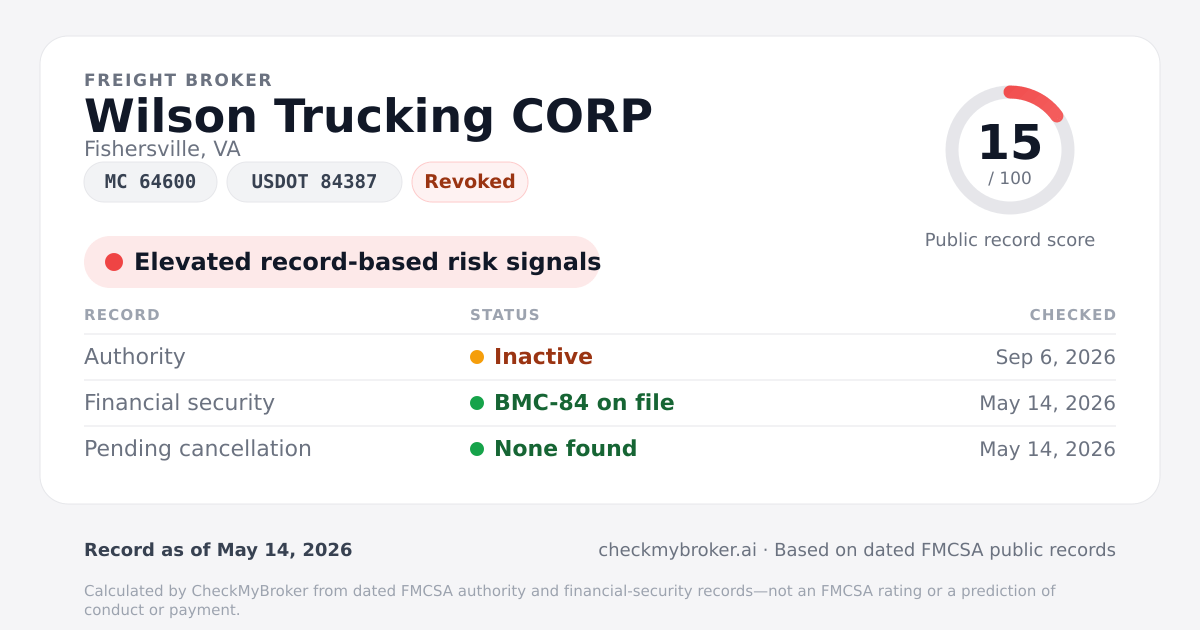Click the Elevated record-based risk signals banner
1200x630 pixels.
(x=342, y=262)
